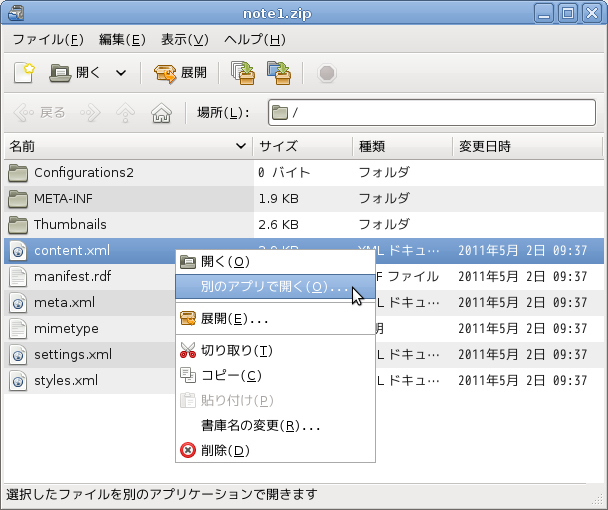Select the Configurations2 folder icon
Viewport: 608px width, 510px height.
tap(18, 173)
